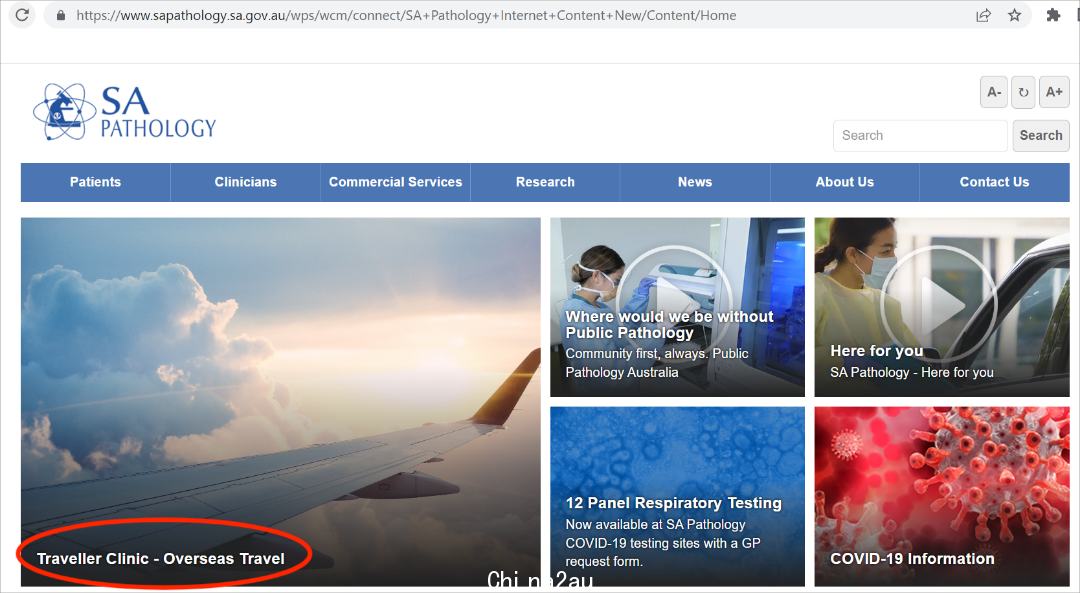Submit the query with the Search button

[1041, 136]
